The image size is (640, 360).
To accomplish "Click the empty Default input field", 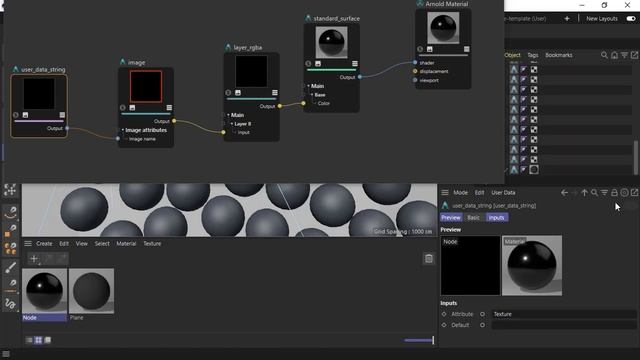I will [x=564, y=325].
